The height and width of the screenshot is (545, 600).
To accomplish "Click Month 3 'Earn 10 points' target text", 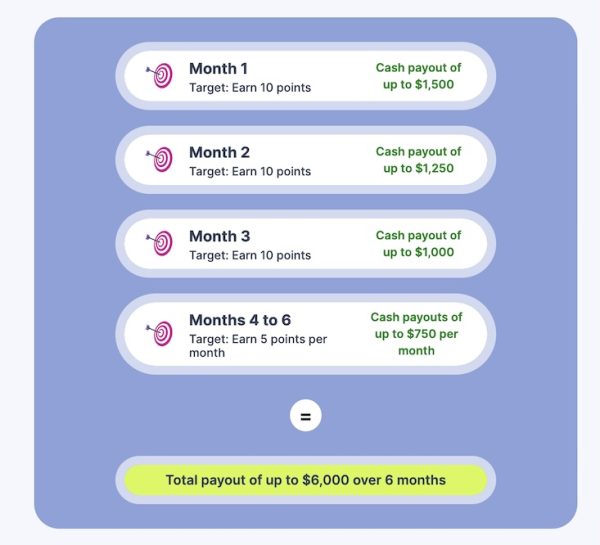I will (250, 256).
